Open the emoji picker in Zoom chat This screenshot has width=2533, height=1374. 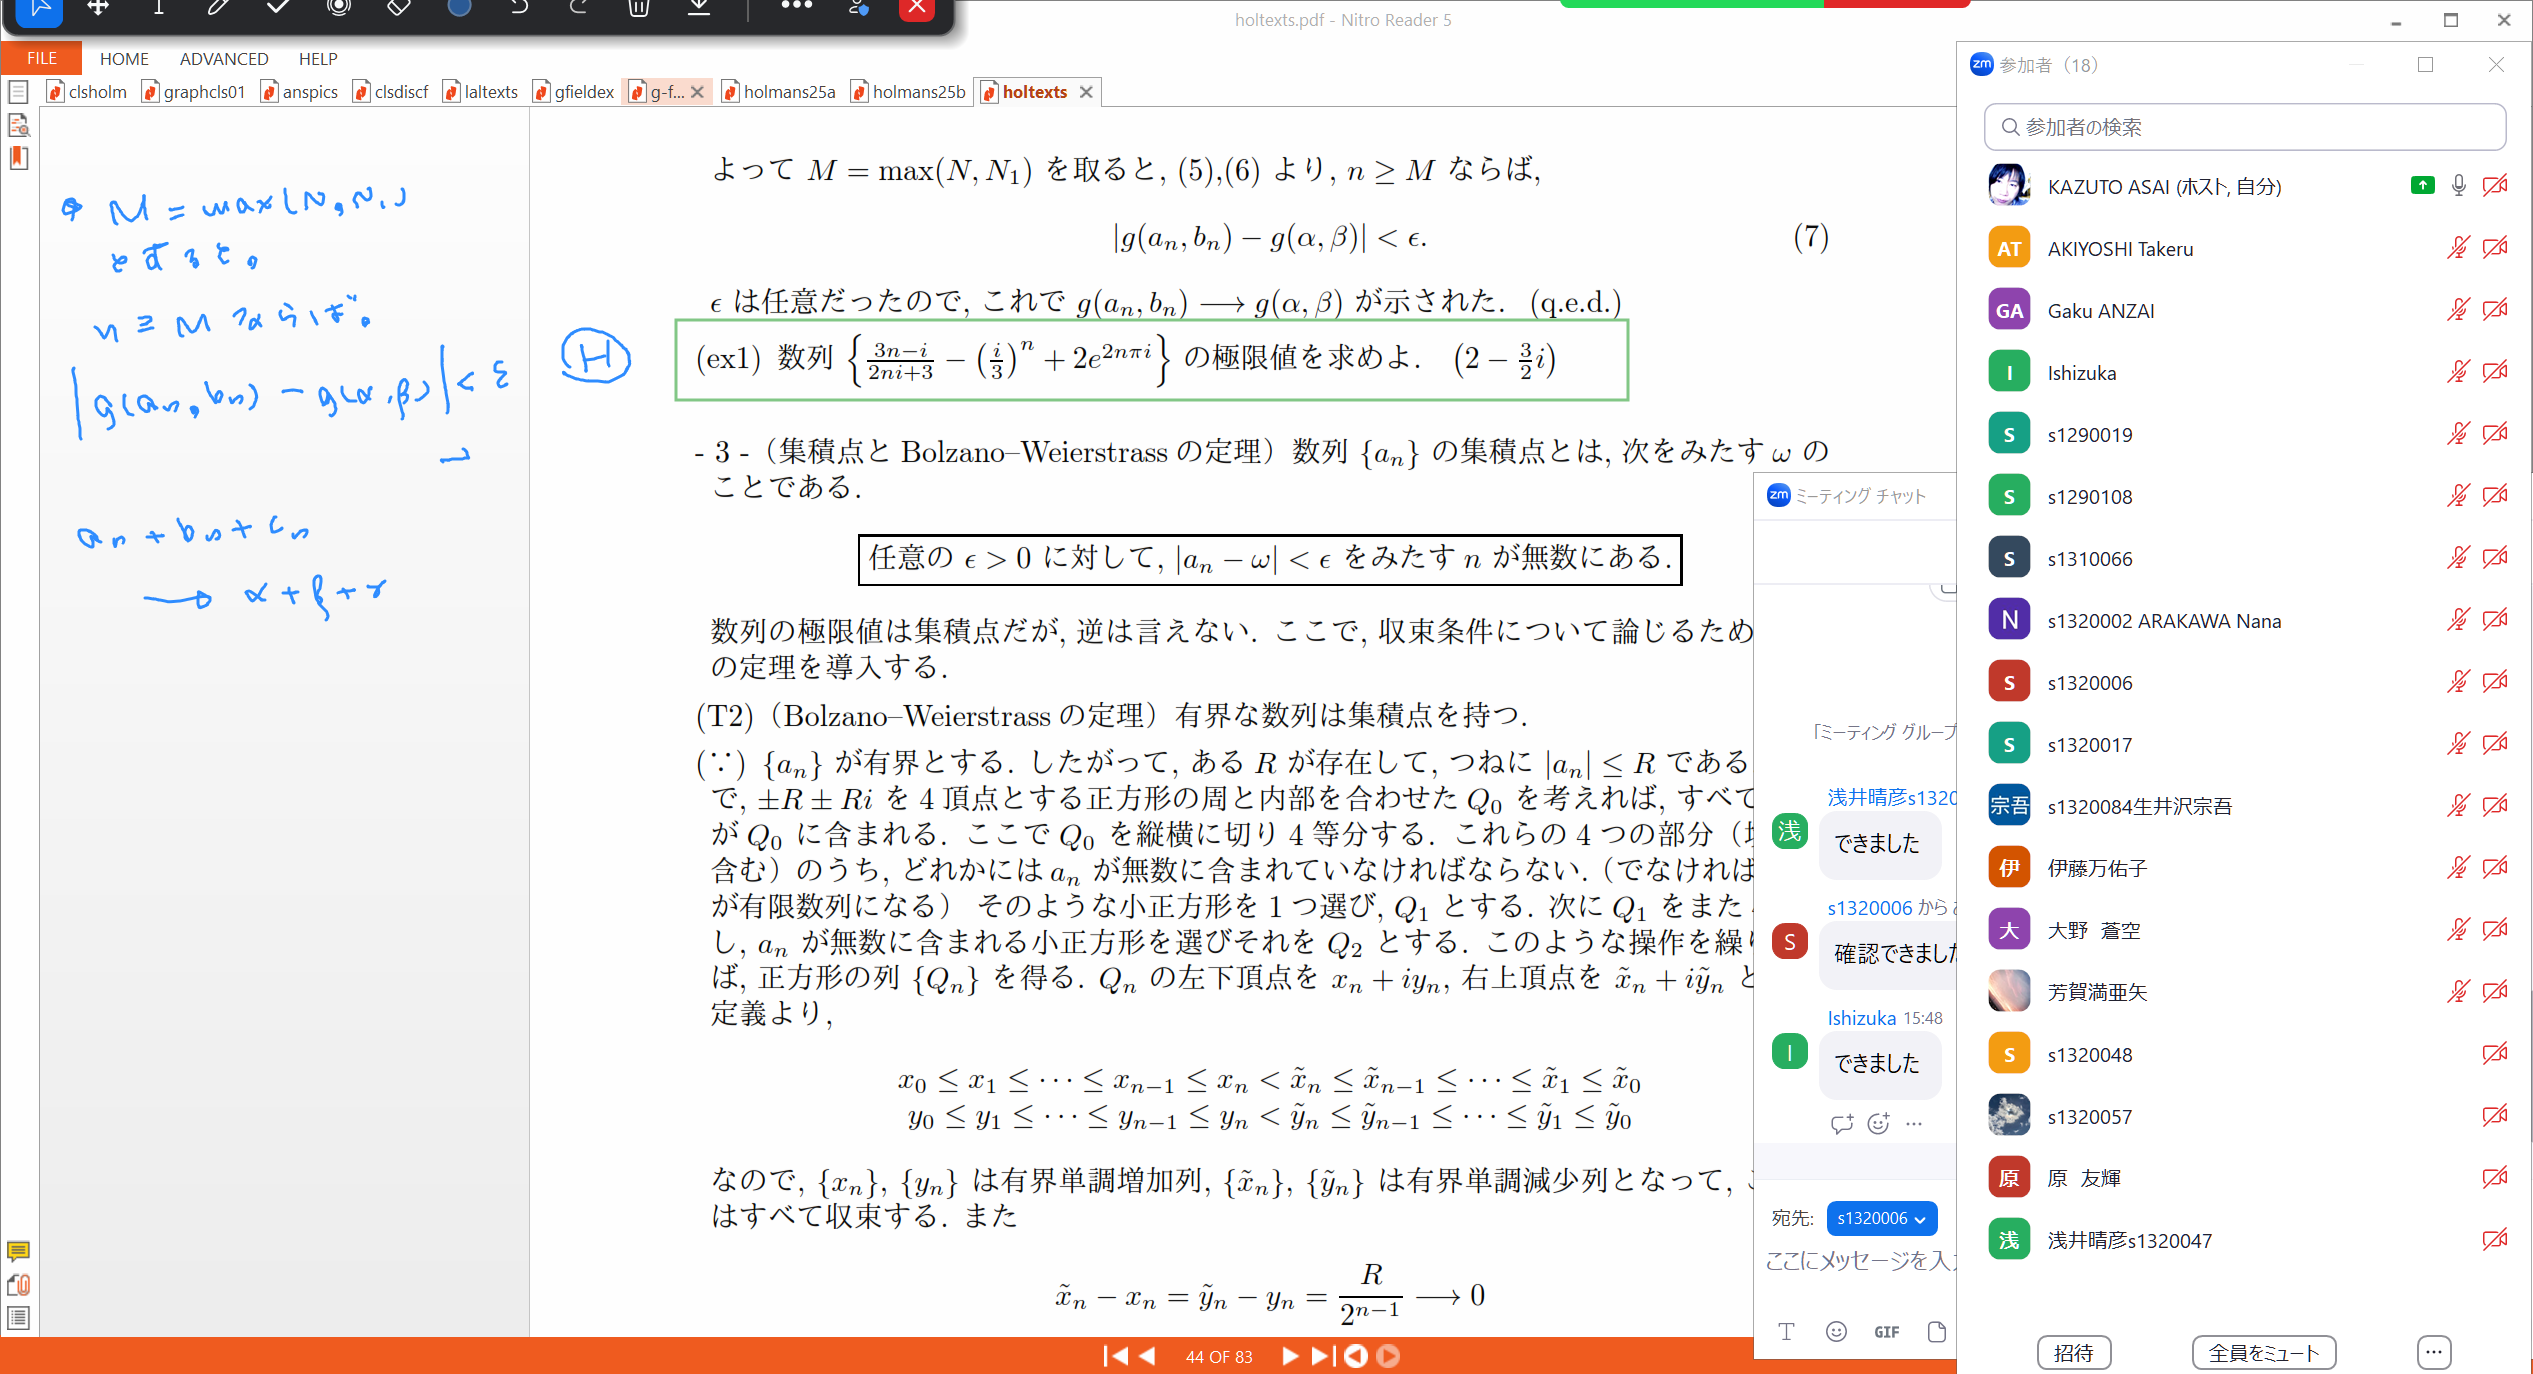point(1835,1331)
